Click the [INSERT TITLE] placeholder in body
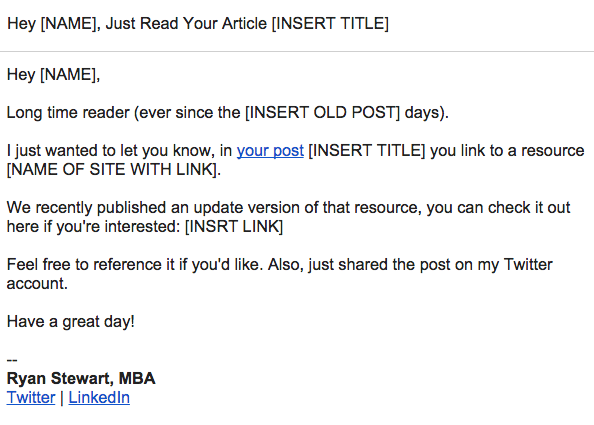Image resolution: width=594 pixels, height=425 pixels. (367, 151)
